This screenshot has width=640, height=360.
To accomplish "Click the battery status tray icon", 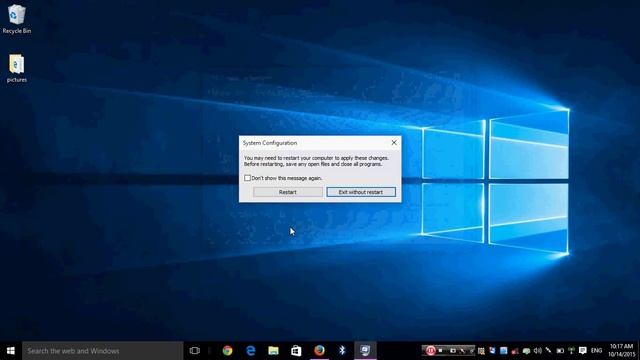I will tap(560, 351).
